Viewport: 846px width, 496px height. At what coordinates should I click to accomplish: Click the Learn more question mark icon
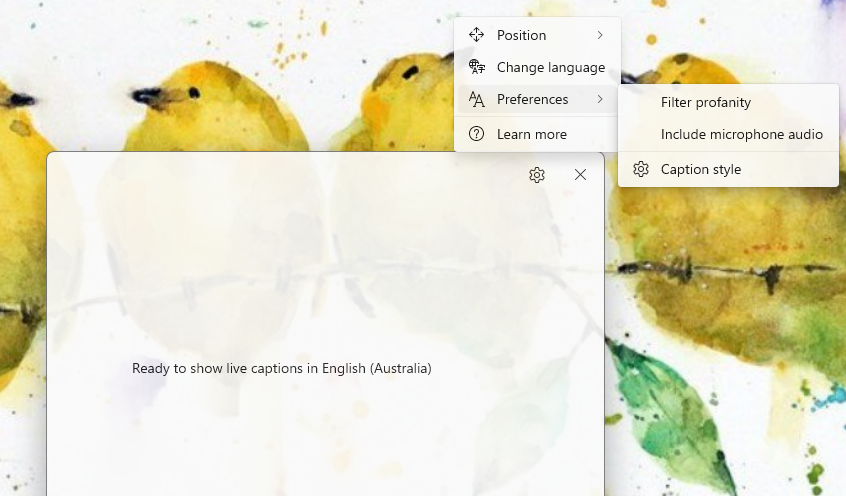477,134
